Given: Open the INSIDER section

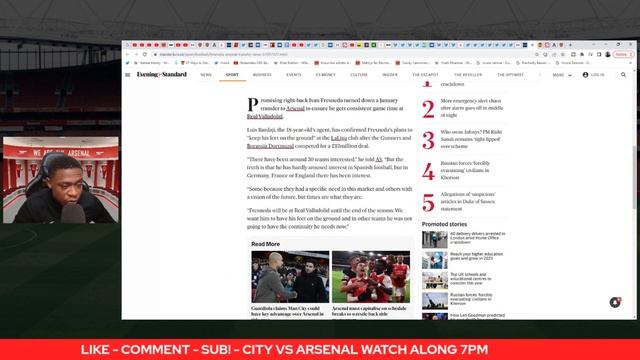Looking at the screenshot, I should (x=390, y=75).
